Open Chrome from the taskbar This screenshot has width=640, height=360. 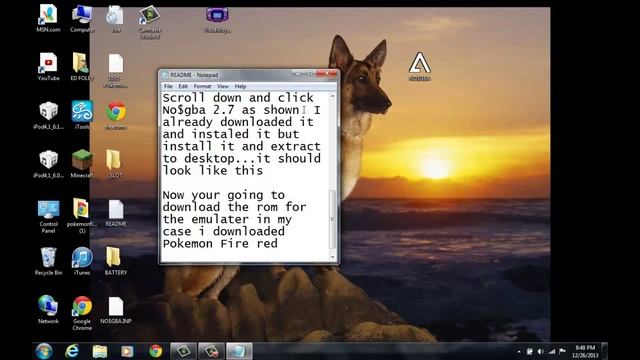point(155,351)
